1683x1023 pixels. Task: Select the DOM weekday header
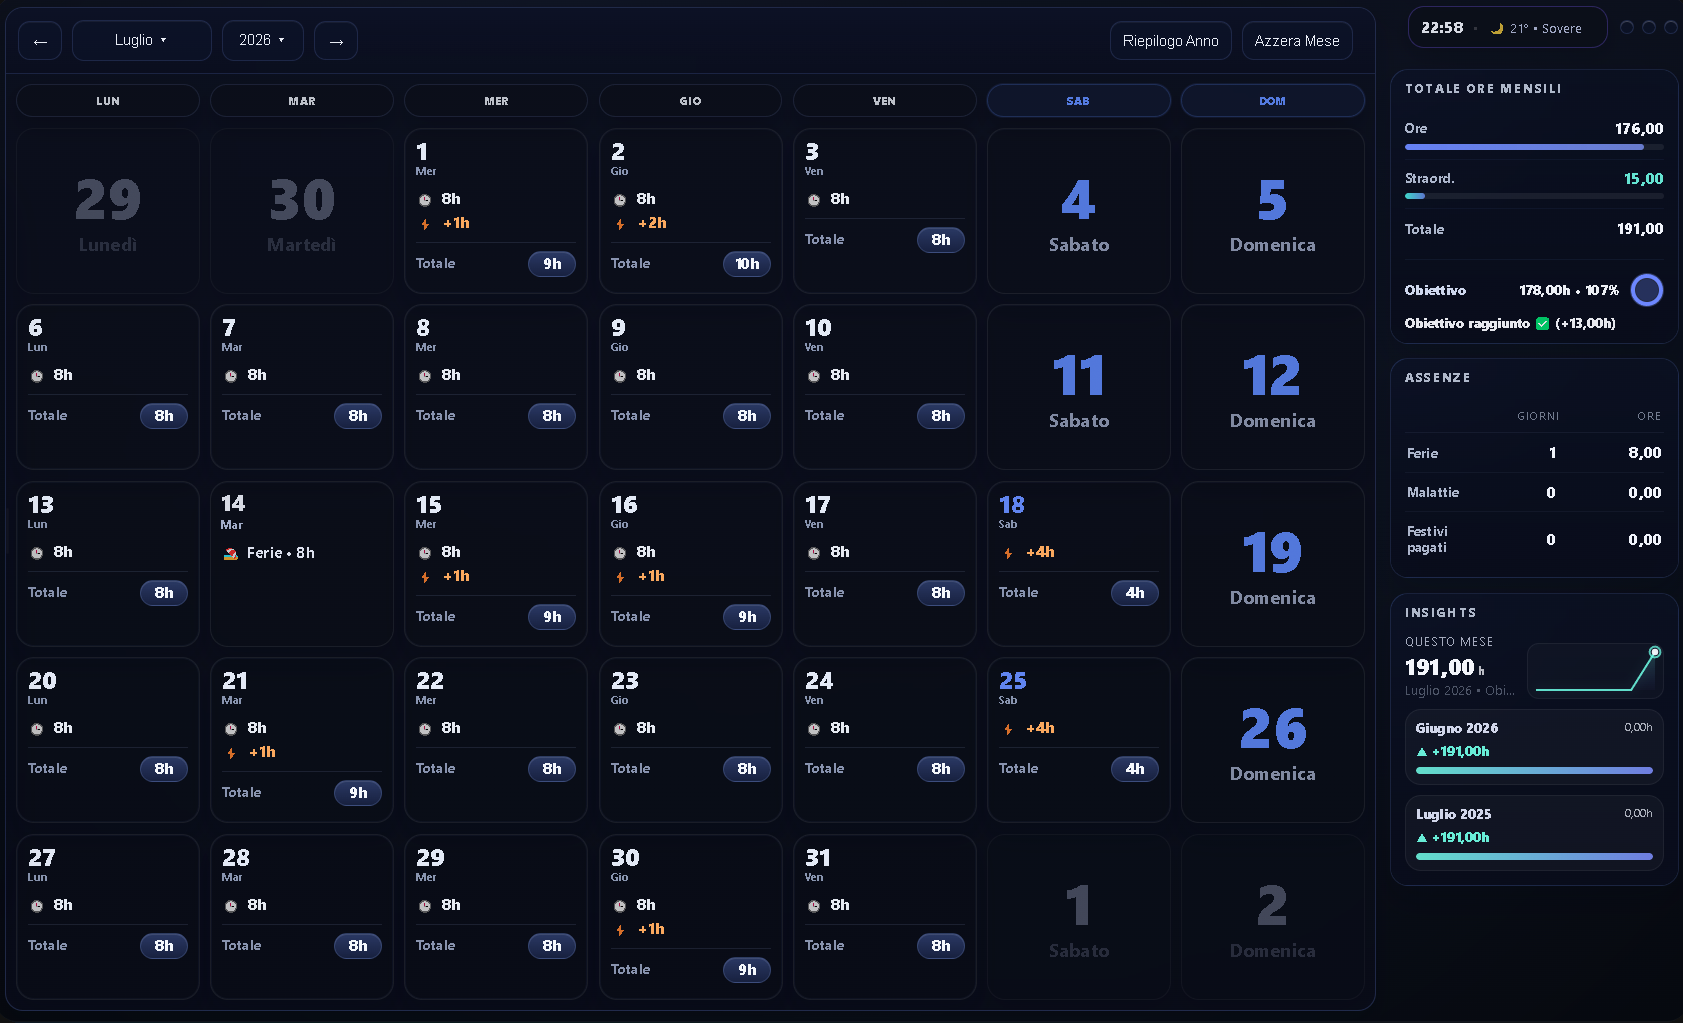(x=1272, y=101)
